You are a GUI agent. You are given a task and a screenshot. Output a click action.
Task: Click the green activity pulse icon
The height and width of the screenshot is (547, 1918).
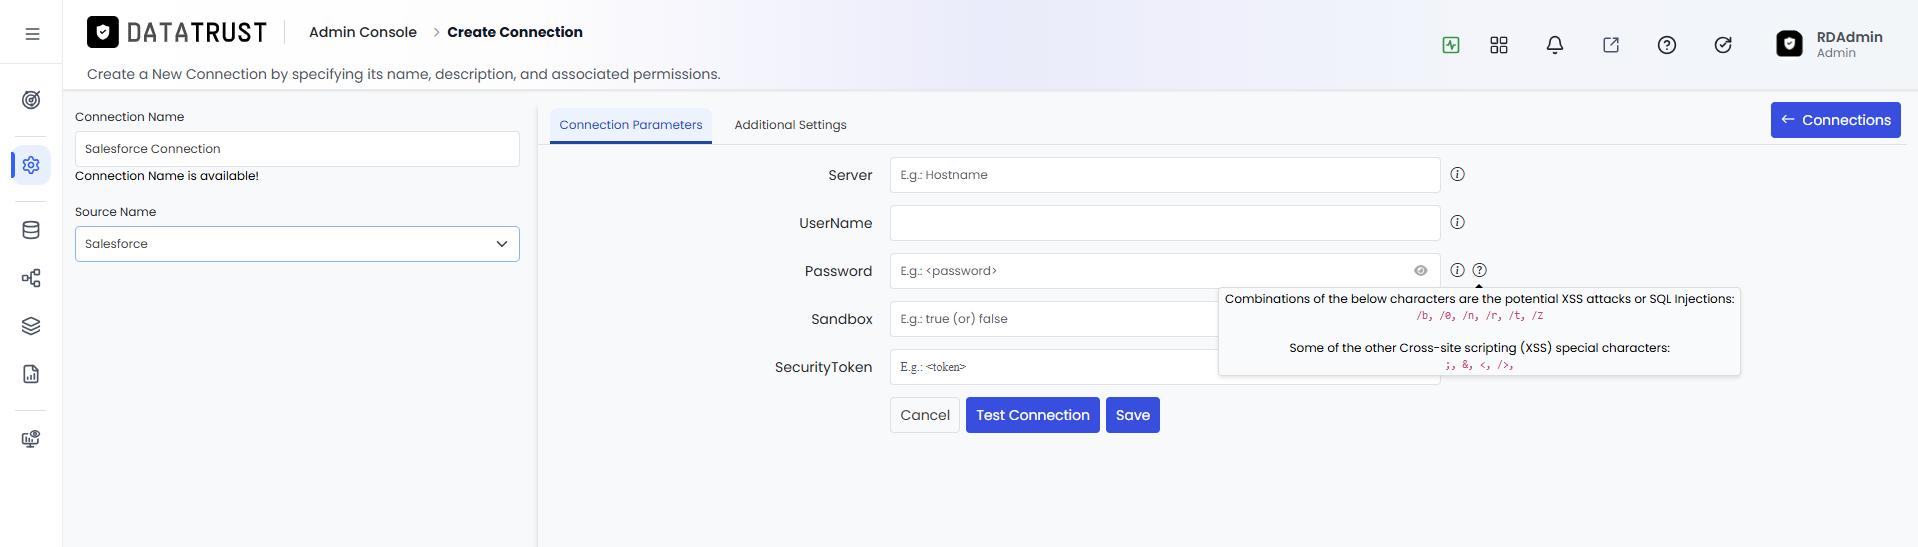[1451, 45]
